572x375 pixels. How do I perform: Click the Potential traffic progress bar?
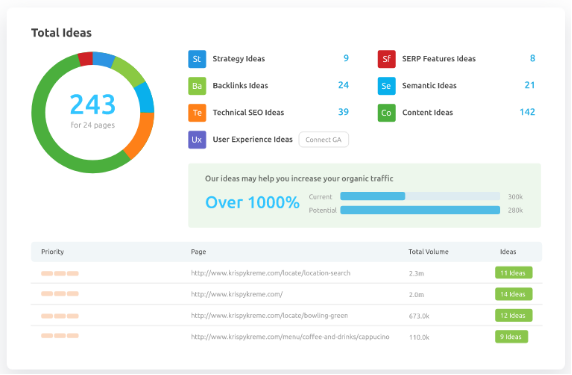[x=420, y=210]
